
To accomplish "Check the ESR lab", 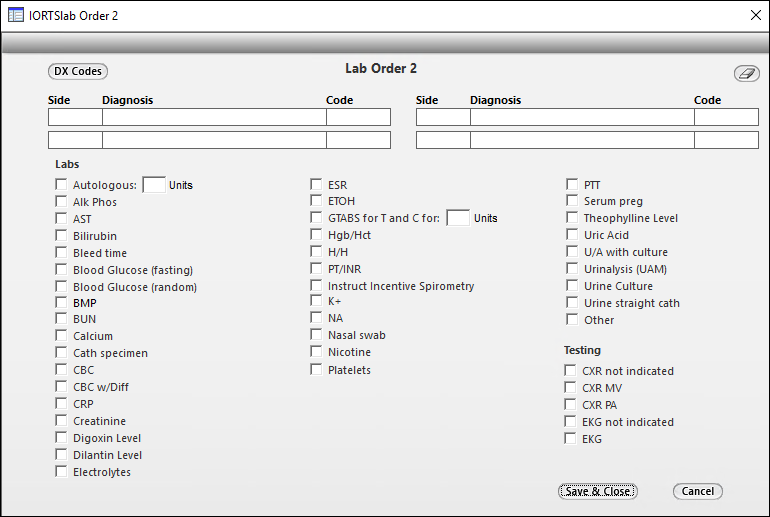I will pyautogui.click(x=316, y=185).
